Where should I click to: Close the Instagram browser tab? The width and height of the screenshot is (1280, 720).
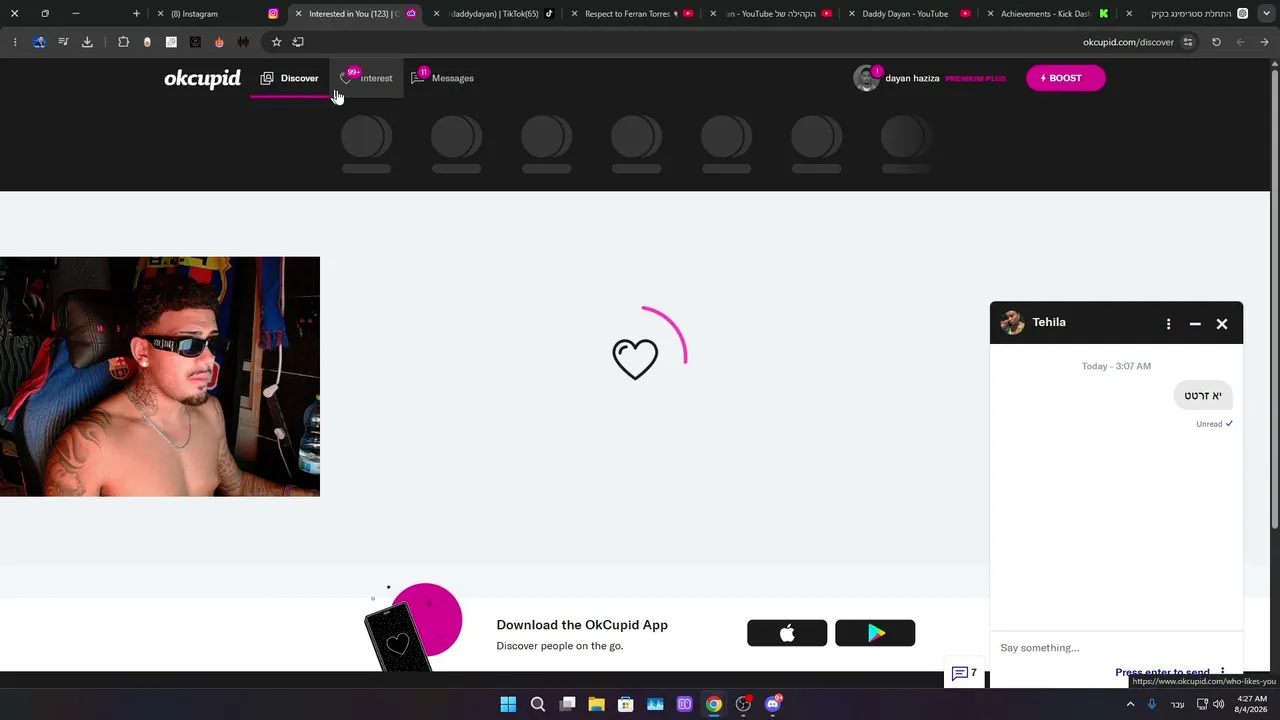point(160,14)
